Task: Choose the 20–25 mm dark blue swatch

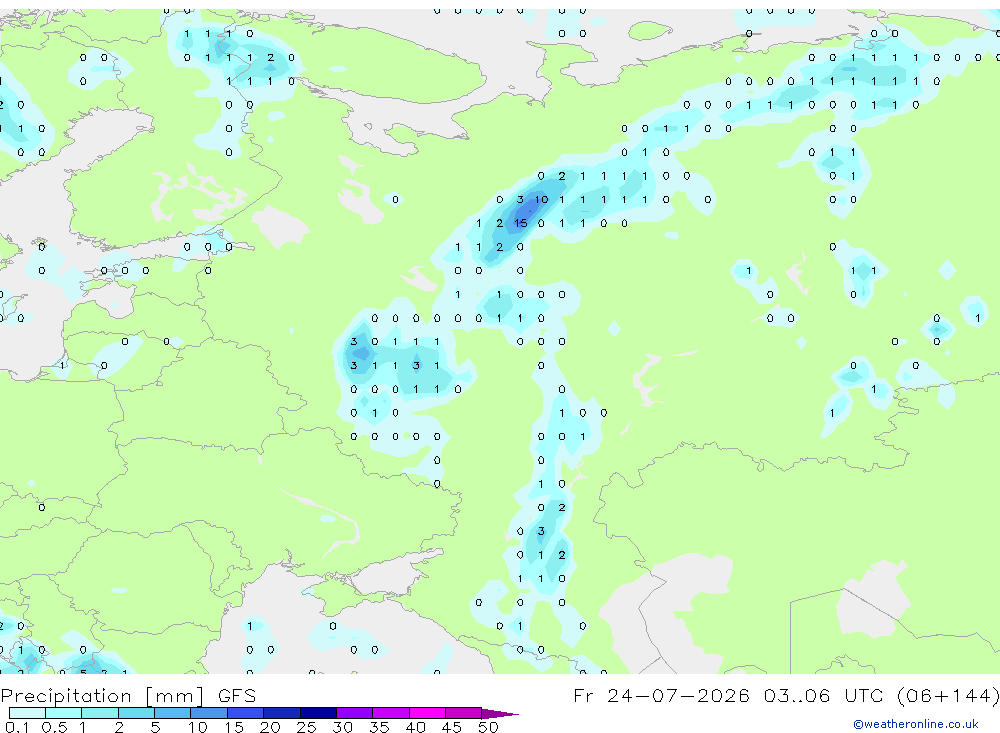Action: [x=282, y=713]
